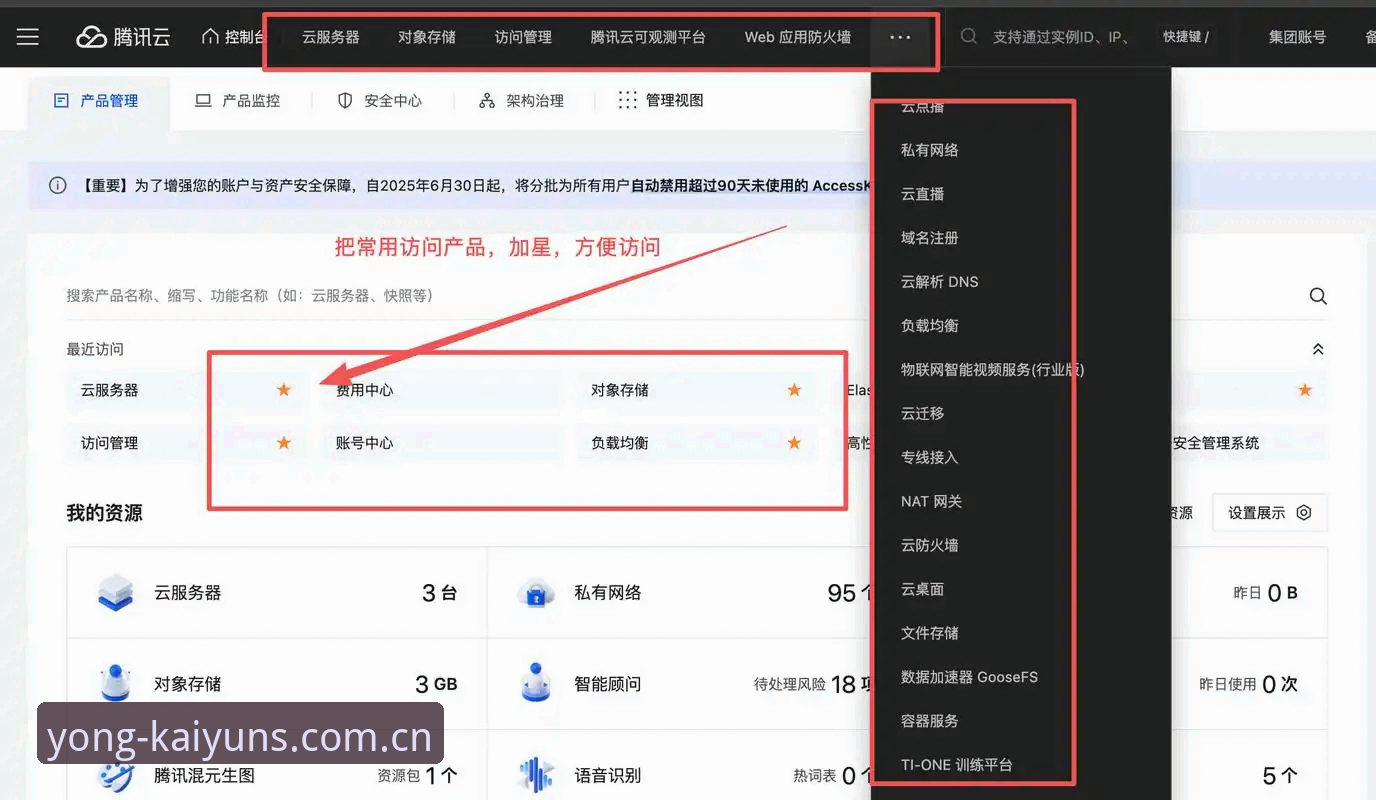
Task: Toggle the star at far right of the recent visits row
Action: click(1304, 390)
